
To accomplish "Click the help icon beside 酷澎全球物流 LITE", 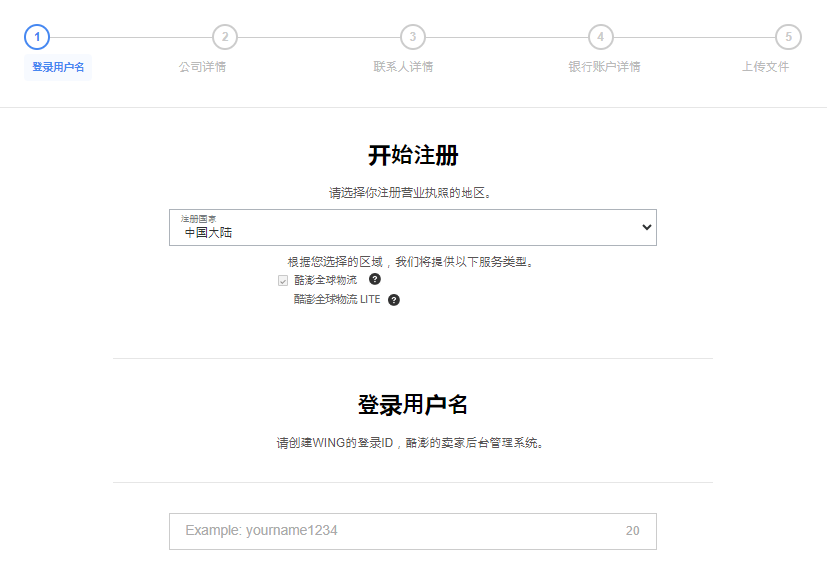I will [394, 300].
